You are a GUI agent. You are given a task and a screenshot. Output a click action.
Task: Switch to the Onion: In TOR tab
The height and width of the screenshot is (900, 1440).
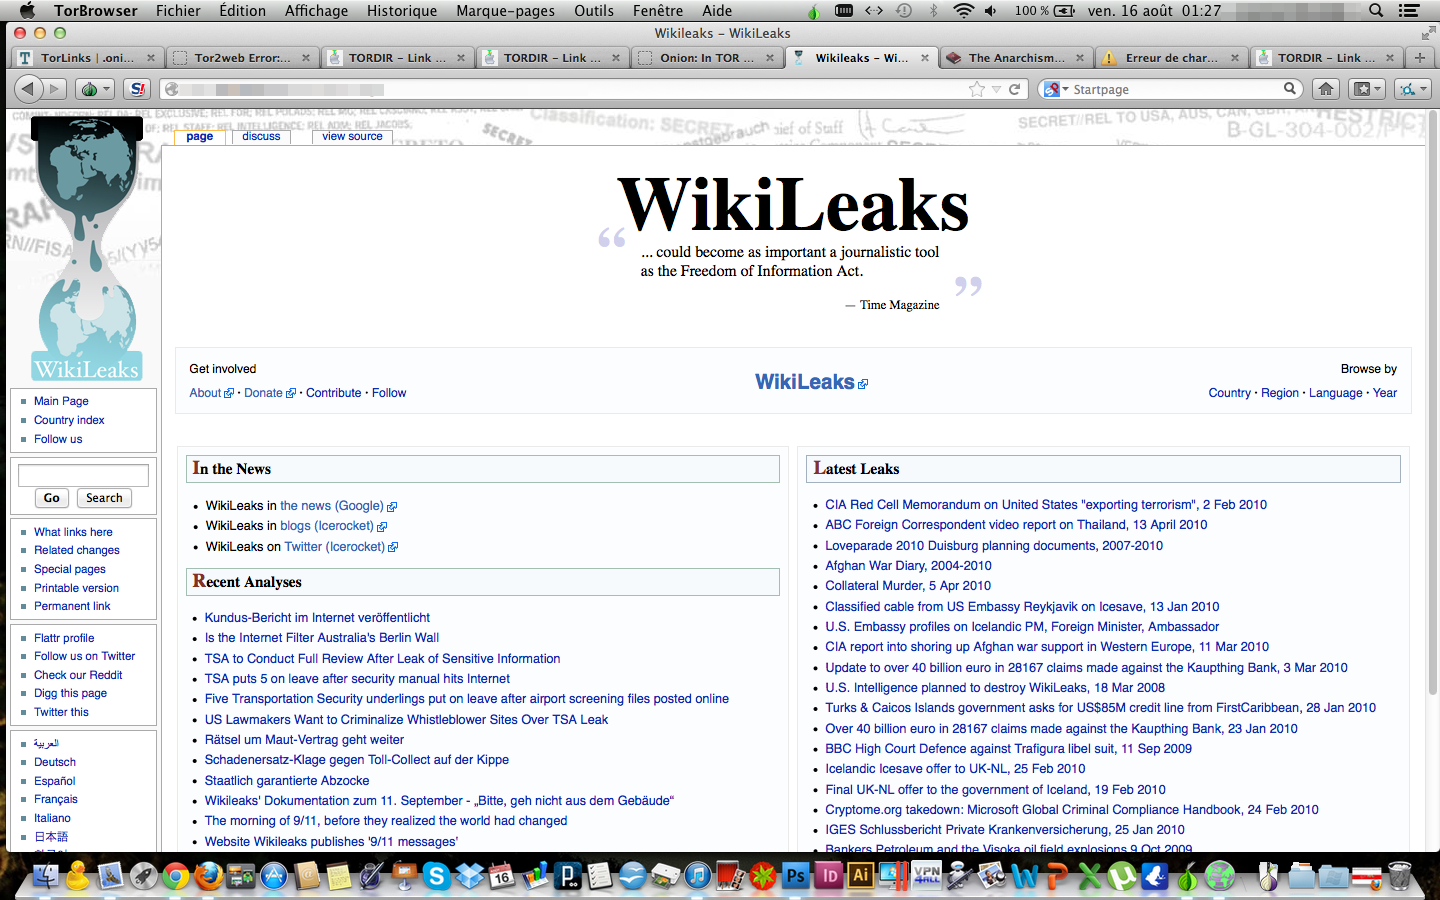(706, 58)
